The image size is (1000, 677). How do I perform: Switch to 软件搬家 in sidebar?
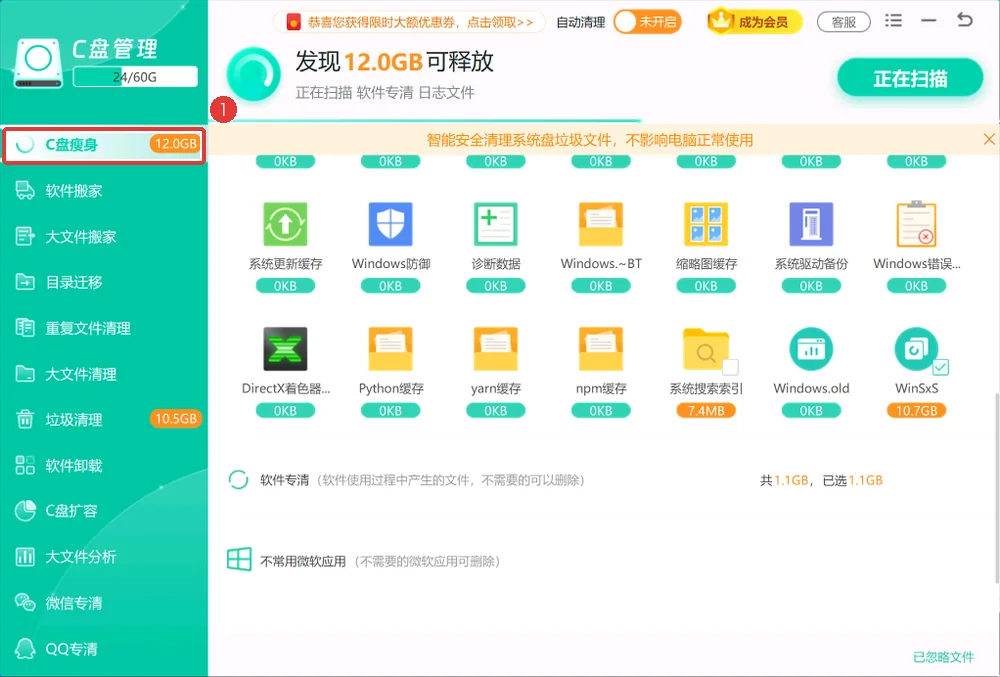(104, 191)
